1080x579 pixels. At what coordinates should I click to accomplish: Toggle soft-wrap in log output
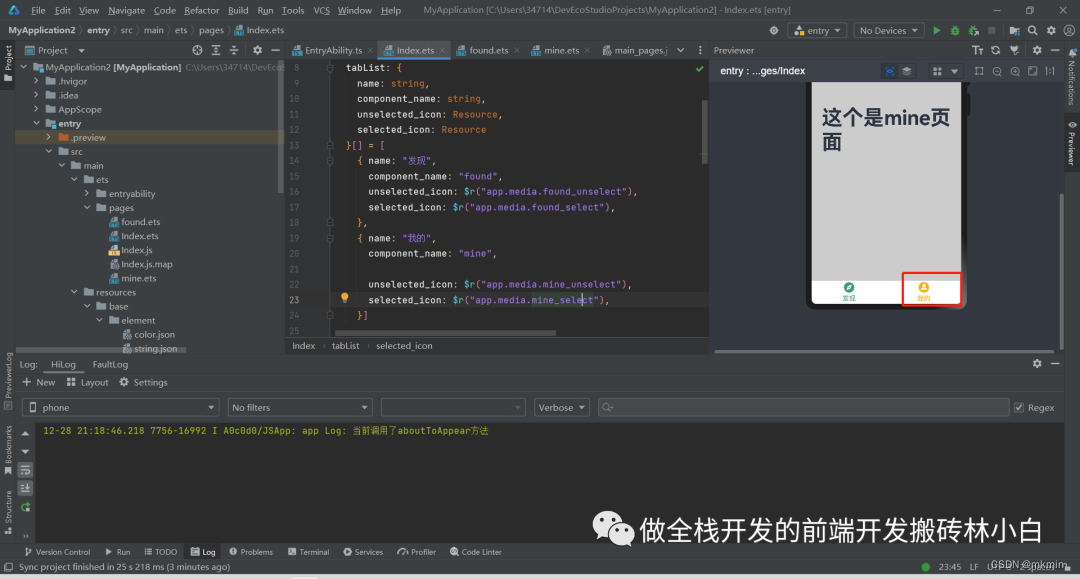(25, 470)
